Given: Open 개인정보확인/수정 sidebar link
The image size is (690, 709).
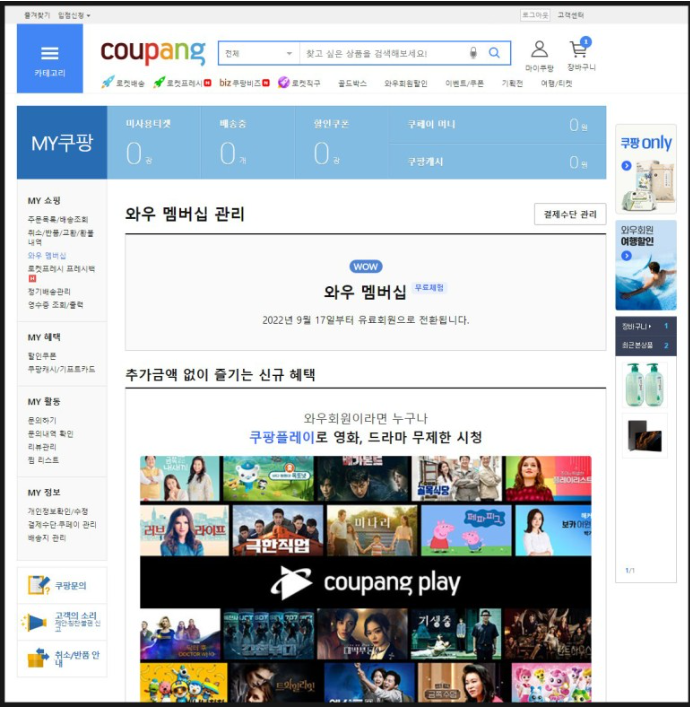Looking at the screenshot, I should [58, 511].
